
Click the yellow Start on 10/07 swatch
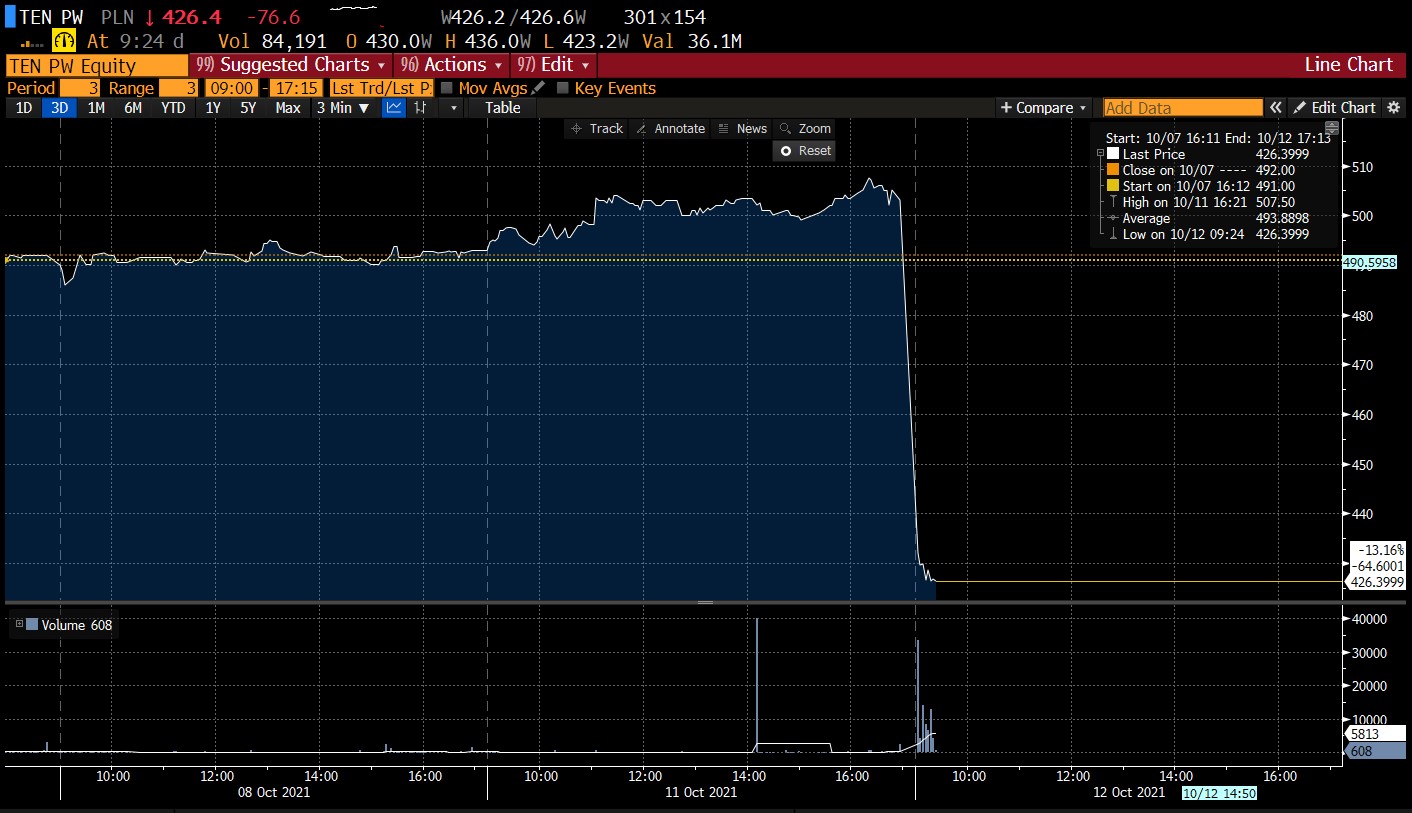pyautogui.click(x=1113, y=186)
